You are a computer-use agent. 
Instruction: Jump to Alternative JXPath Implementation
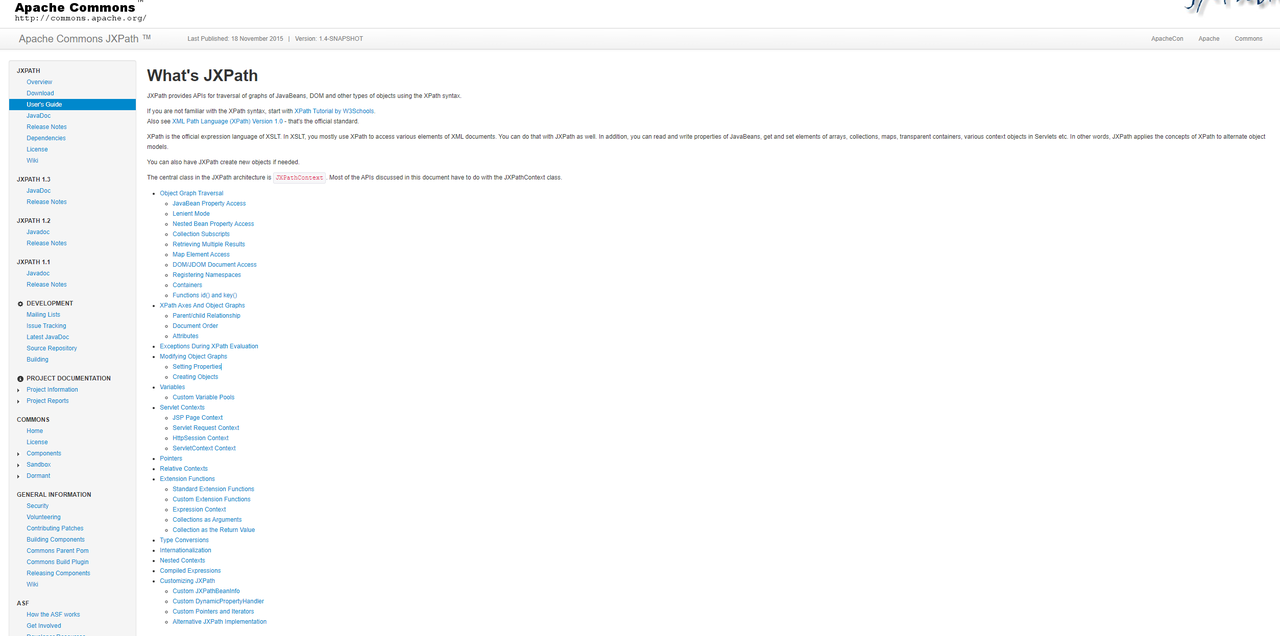click(219, 622)
